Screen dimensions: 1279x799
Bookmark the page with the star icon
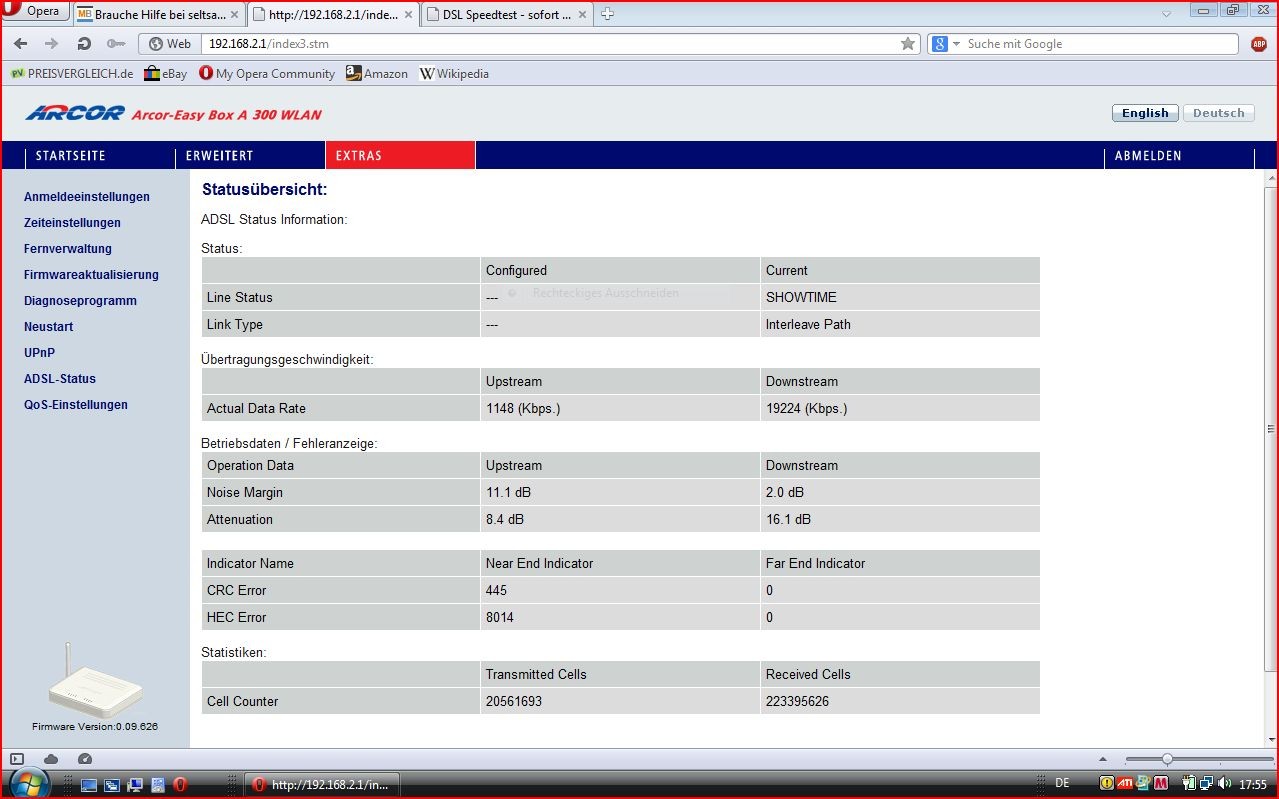coord(908,44)
